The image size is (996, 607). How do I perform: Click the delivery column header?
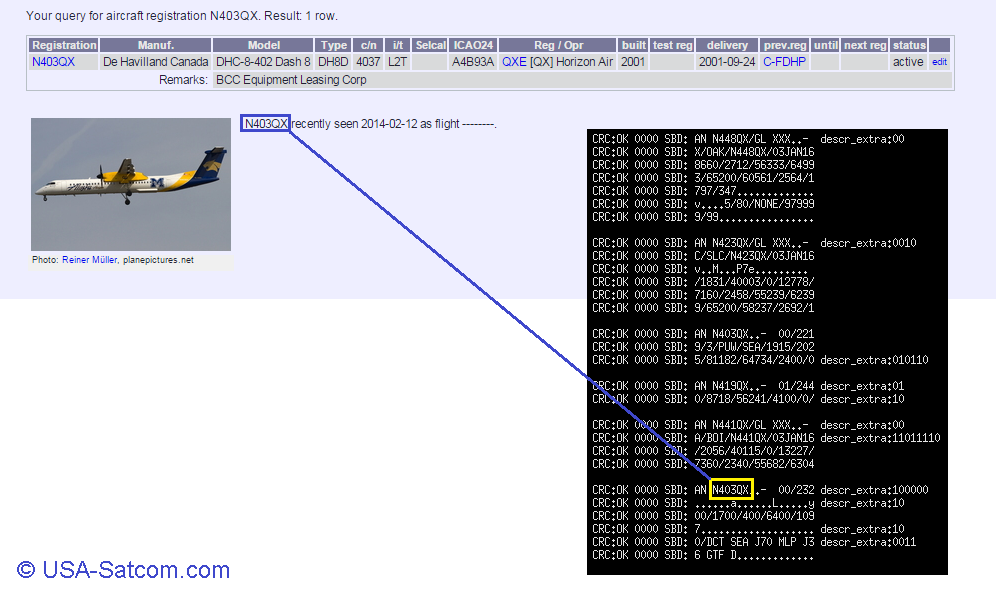[727, 45]
